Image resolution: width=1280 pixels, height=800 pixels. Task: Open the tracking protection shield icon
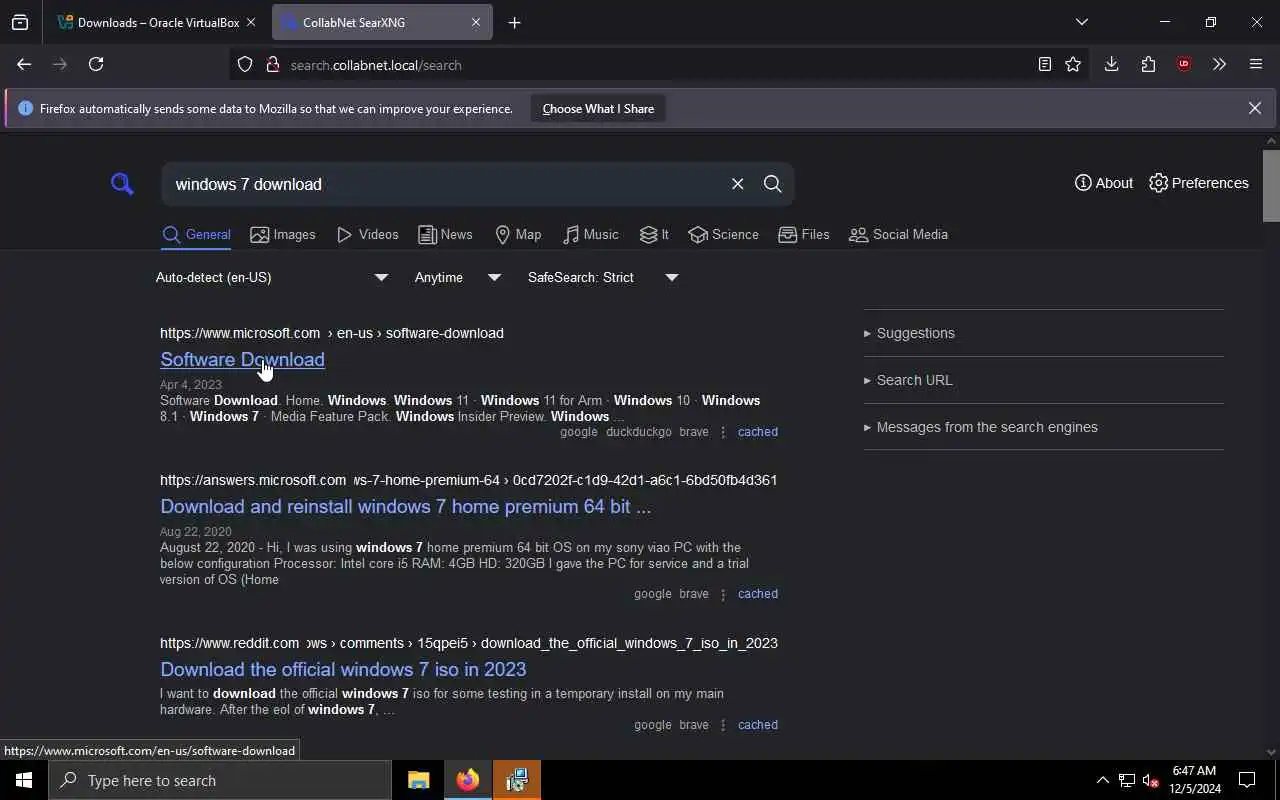coord(245,65)
